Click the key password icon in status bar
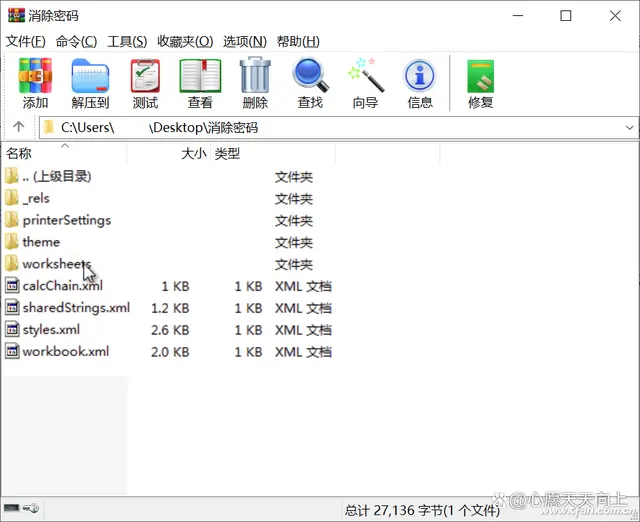640x522 pixels. (x=31, y=508)
